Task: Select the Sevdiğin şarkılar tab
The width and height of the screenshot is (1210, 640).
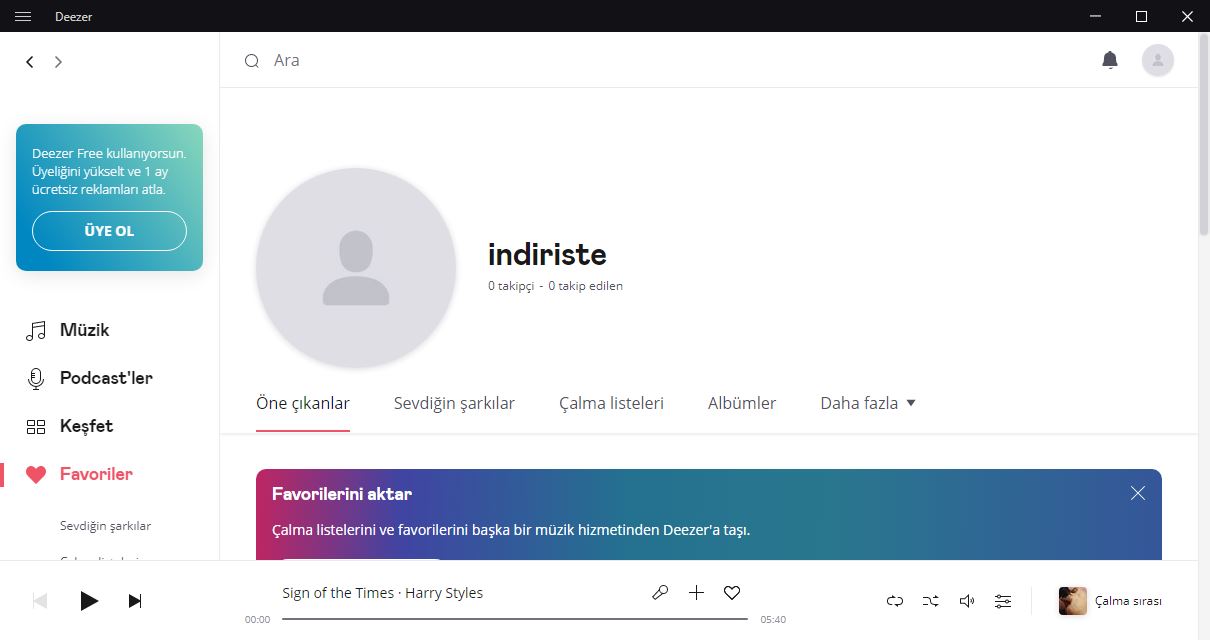Action: point(454,404)
